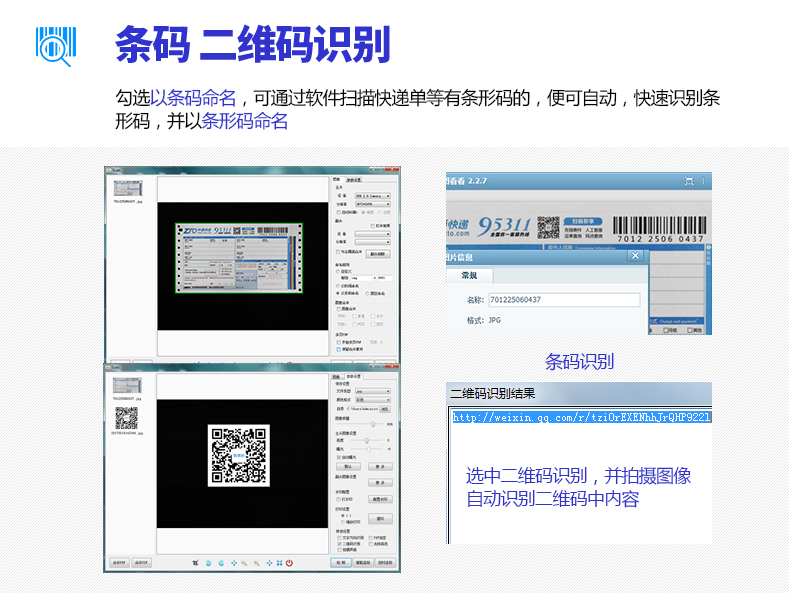Click the blue barcode magnifier logo icon
Image resolution: width=790 pixels, height=608 pixels.
(x=56, y=46)
